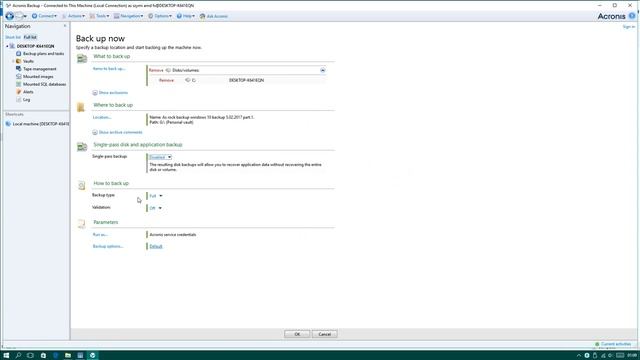Open the Windows Start menu
640x360 pixels.
[x=6, y=356]
